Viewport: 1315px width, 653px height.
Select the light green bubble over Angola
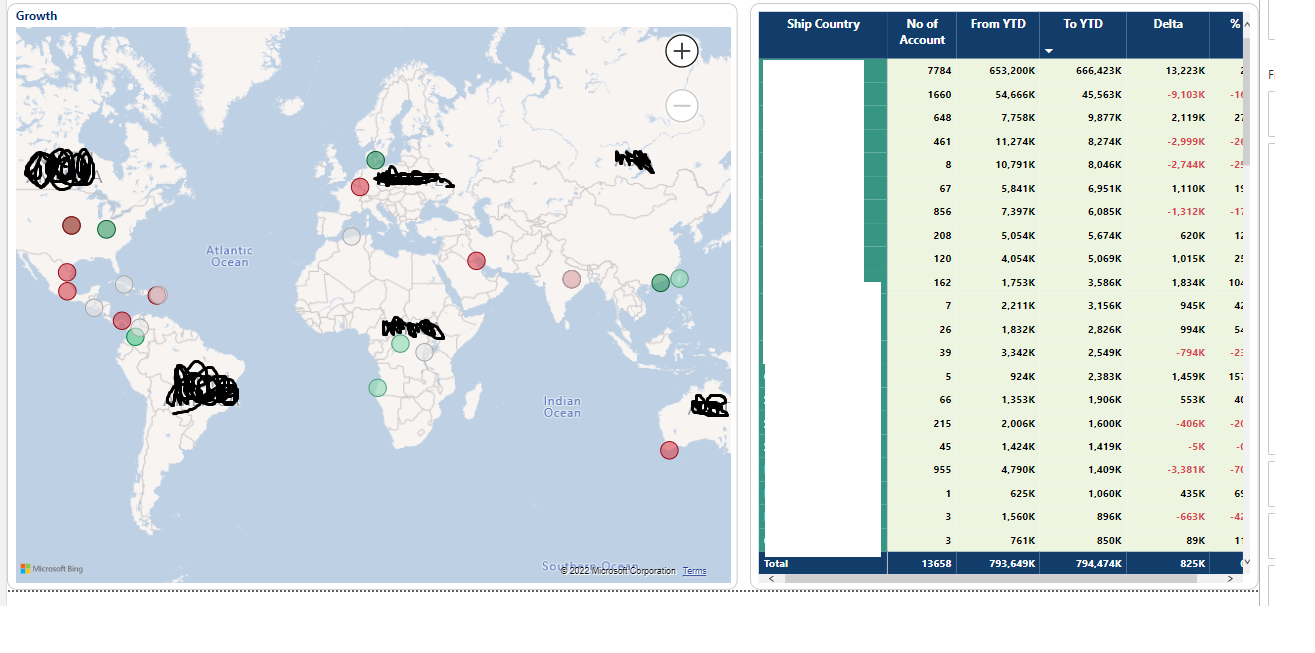(x=377, y=388)
